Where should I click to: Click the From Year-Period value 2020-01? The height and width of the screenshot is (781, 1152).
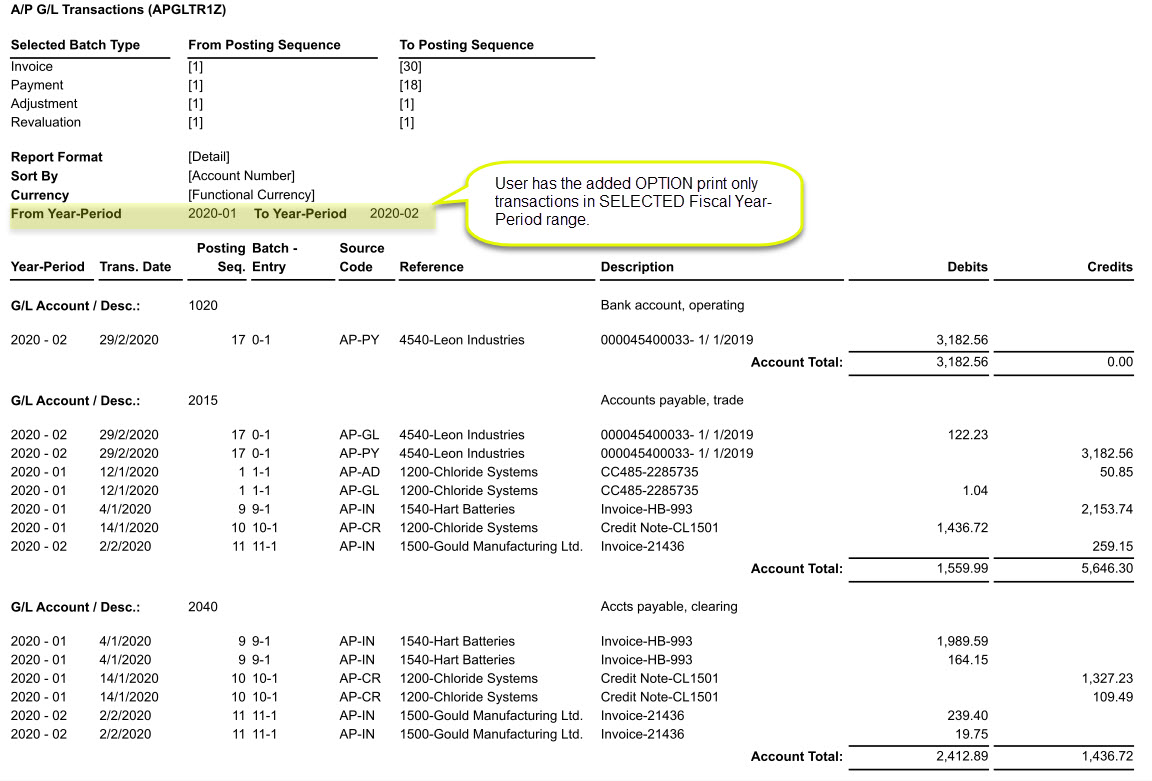tap(212, 214)
